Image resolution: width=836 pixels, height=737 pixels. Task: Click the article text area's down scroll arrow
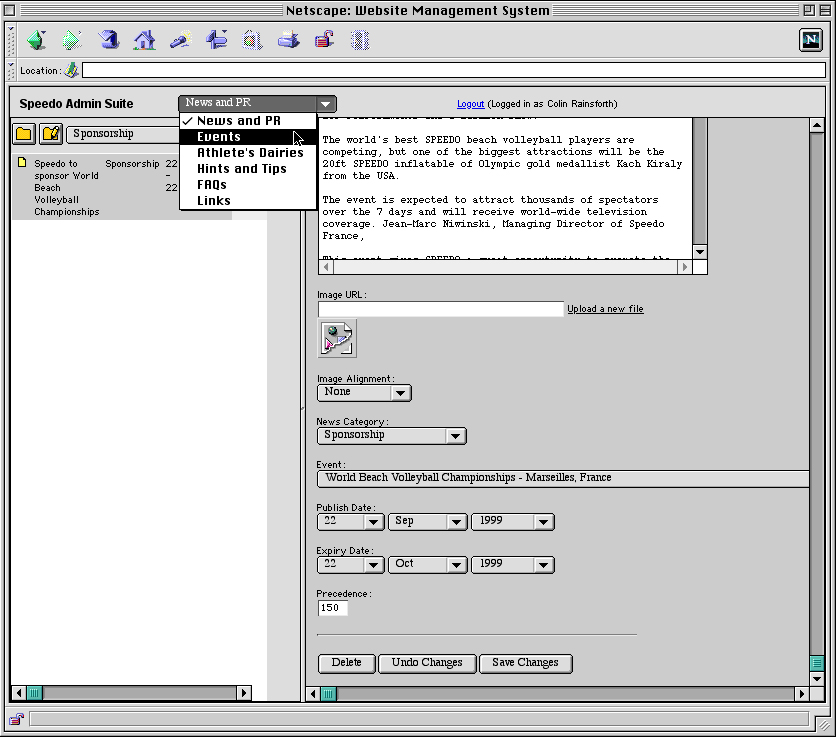(x=700, y=252)
